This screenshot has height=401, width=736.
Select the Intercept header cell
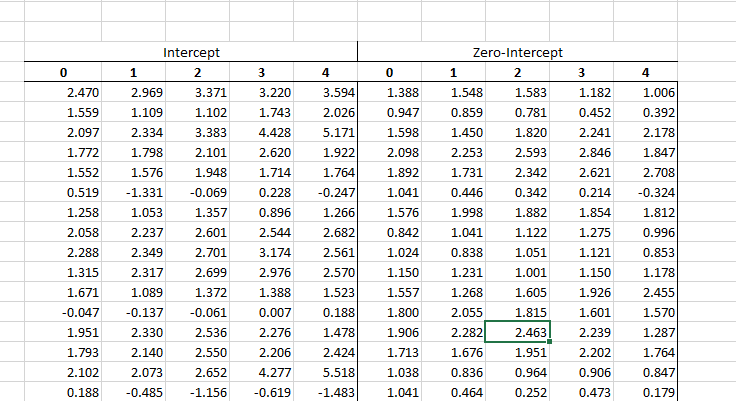click(x=191, y=52)
